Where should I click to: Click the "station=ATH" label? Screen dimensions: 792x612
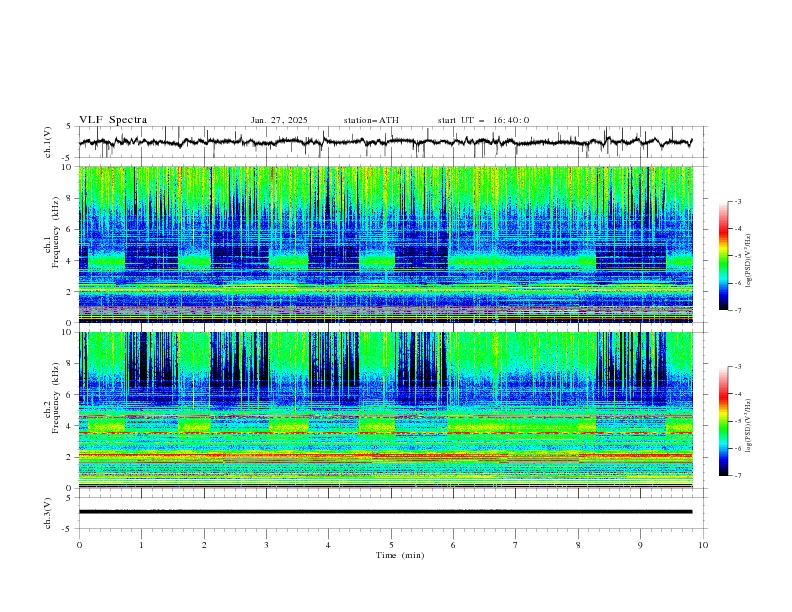[371, 120]
